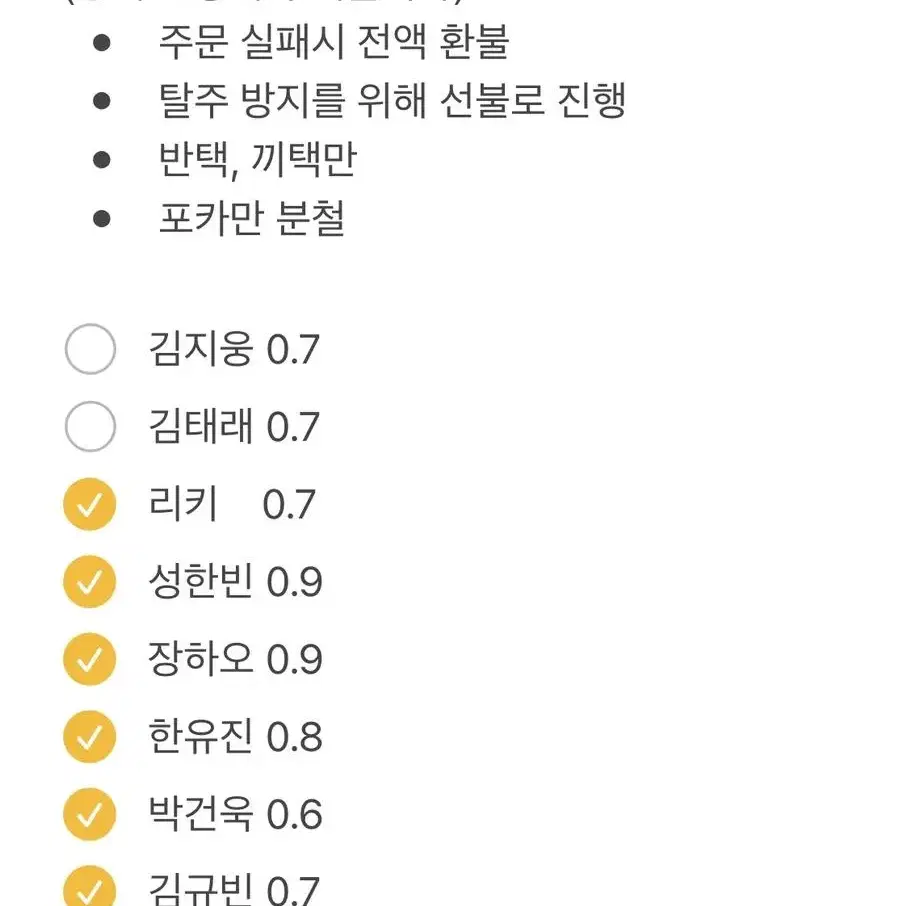Select the 김지웅 0.7 option label
Viewport: 906px width, 906px height.
tap(234, 349)
